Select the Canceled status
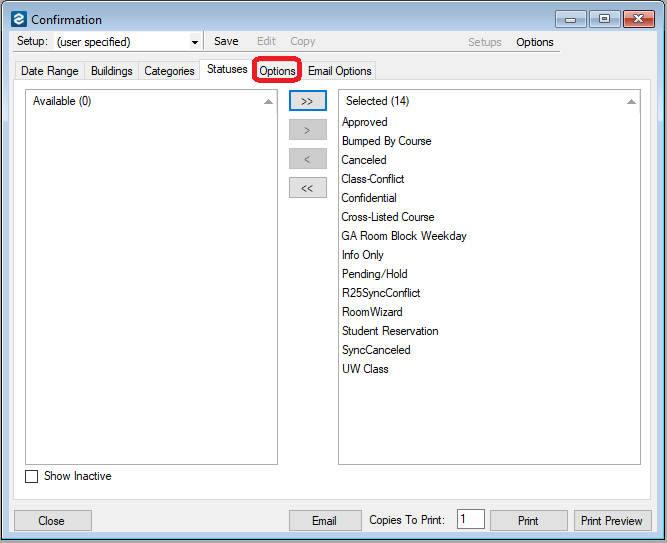 pos(364,160)
